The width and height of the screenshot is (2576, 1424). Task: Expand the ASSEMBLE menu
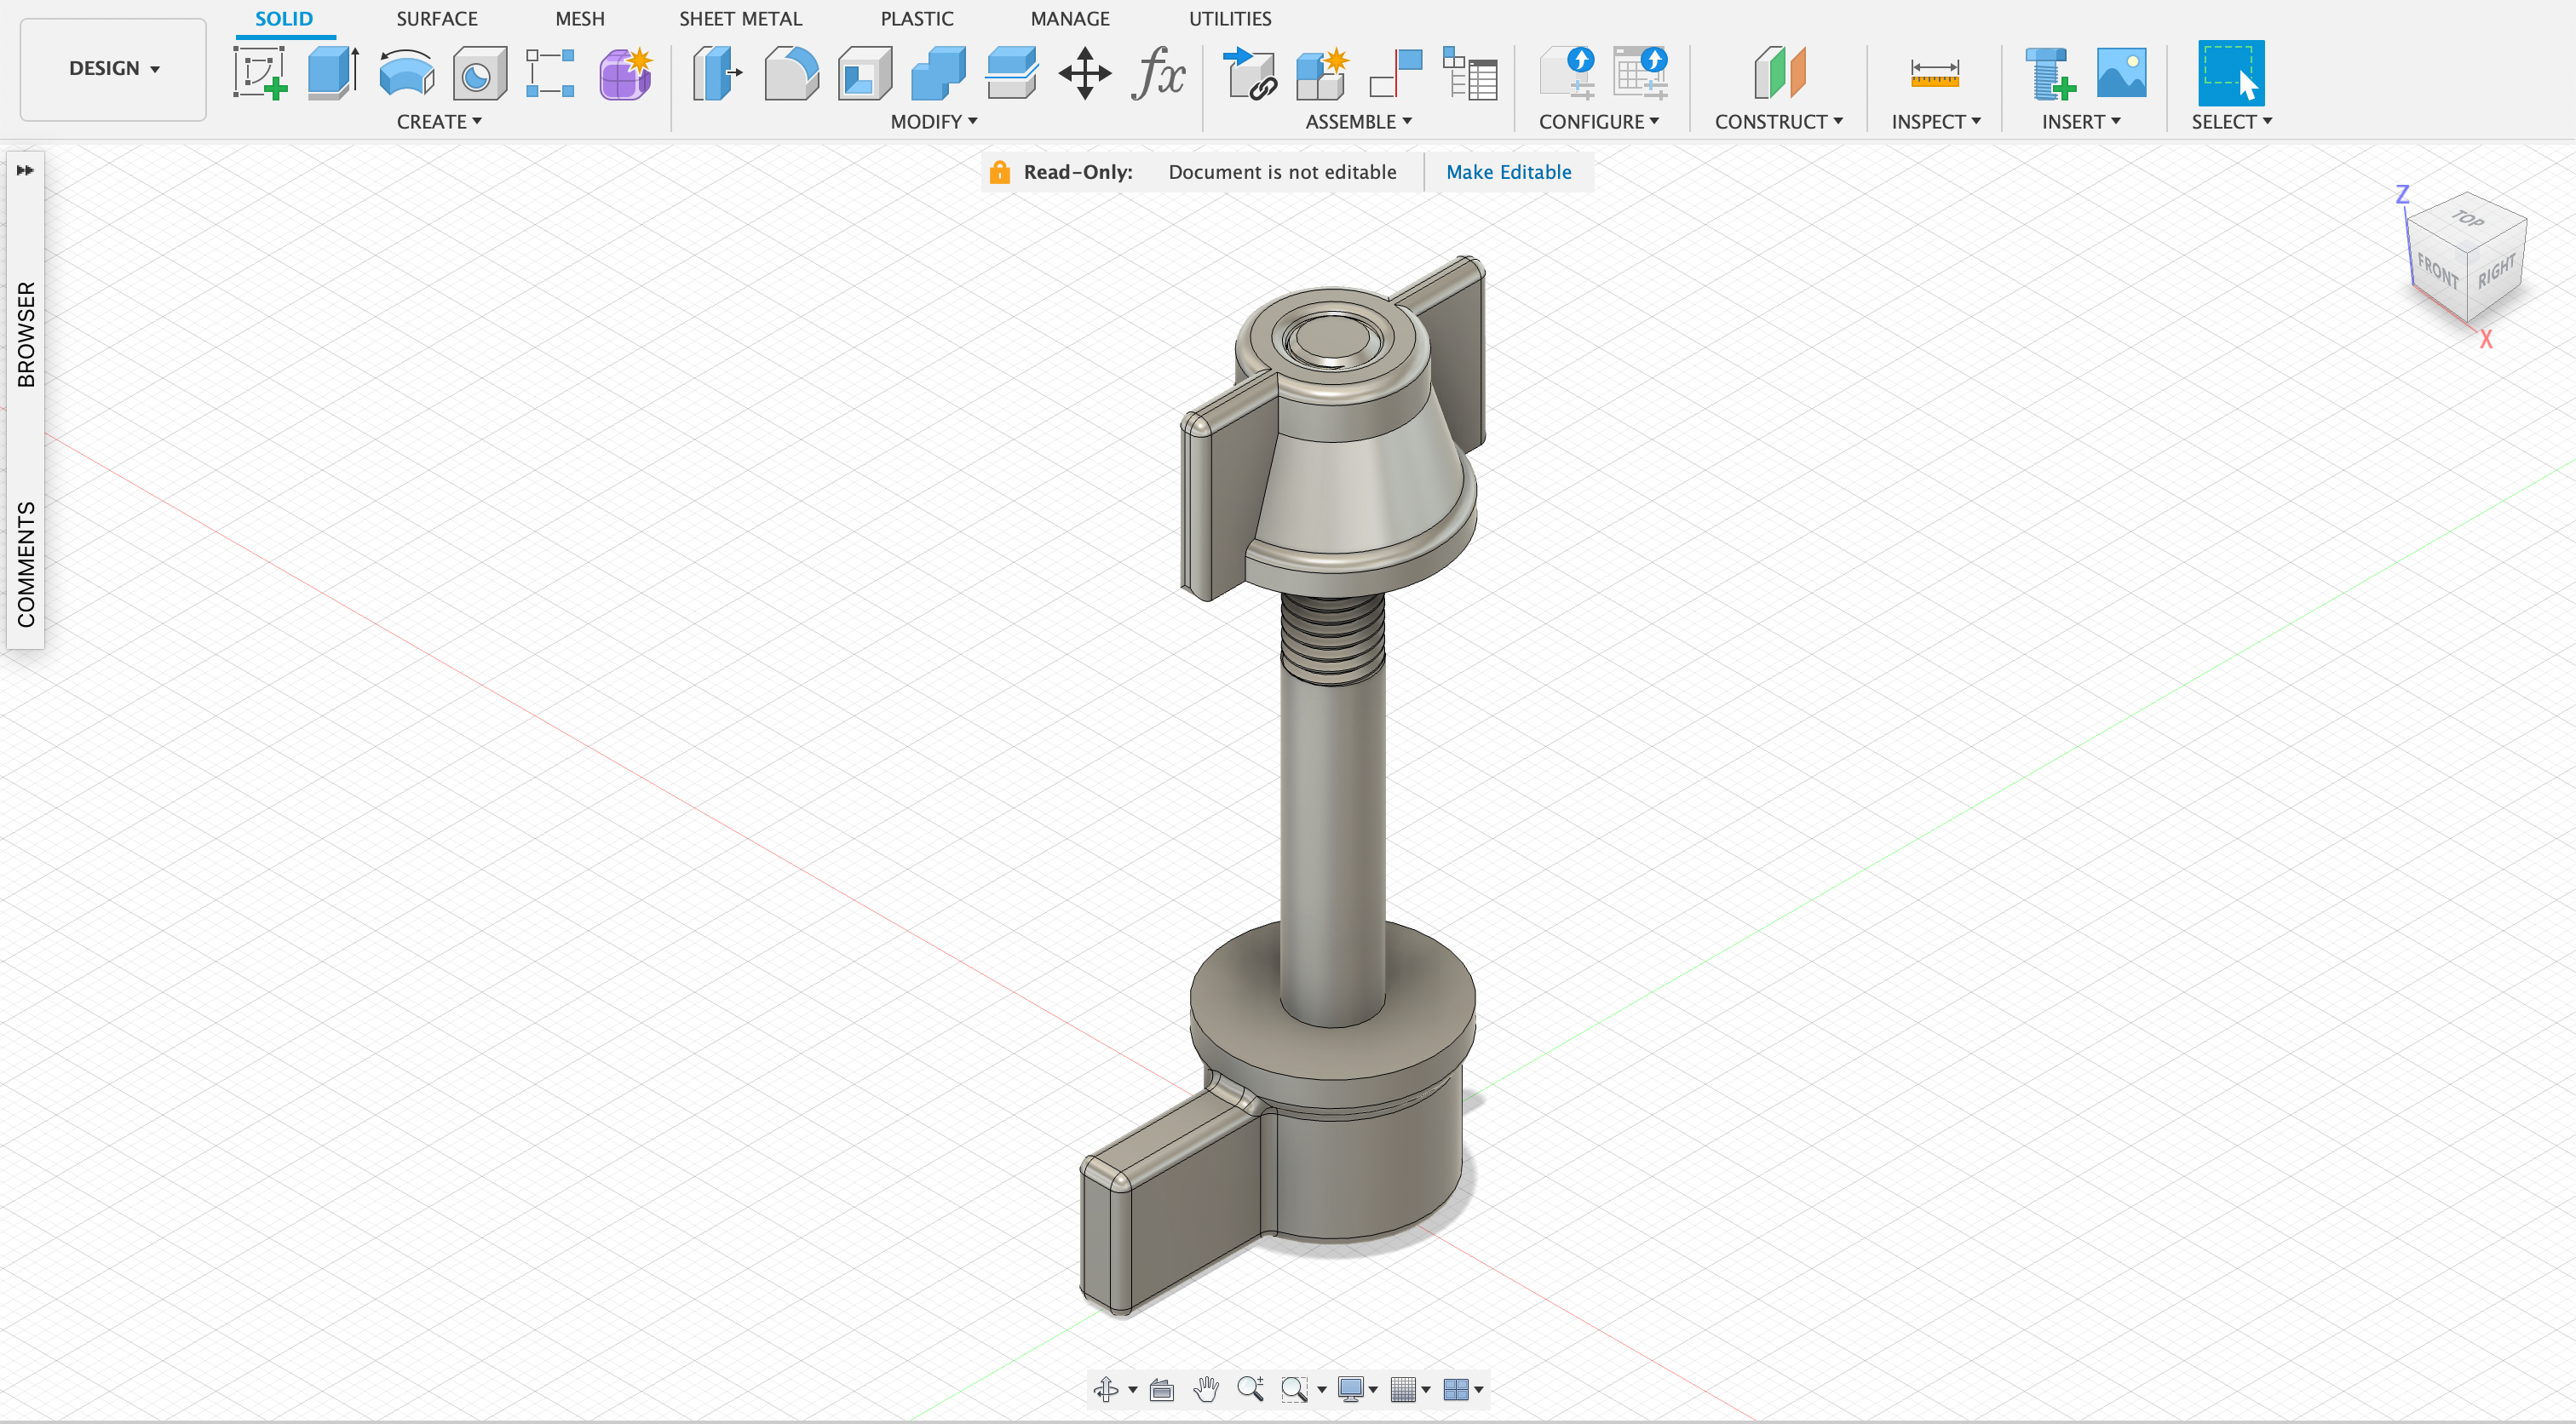tap(1359, 121)
